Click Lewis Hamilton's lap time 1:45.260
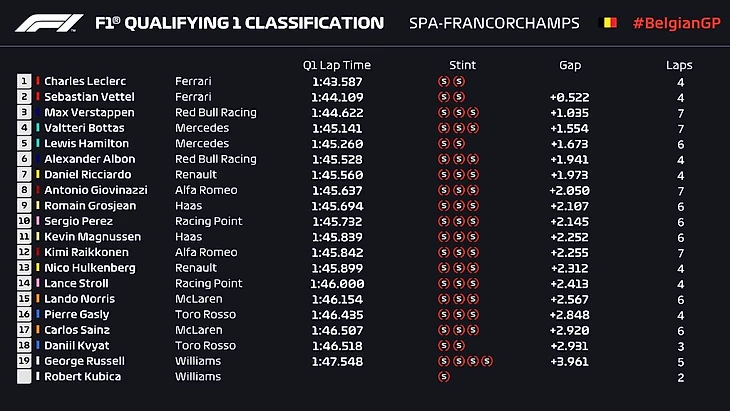The image size is (730, 411). (x=337, y=143)
